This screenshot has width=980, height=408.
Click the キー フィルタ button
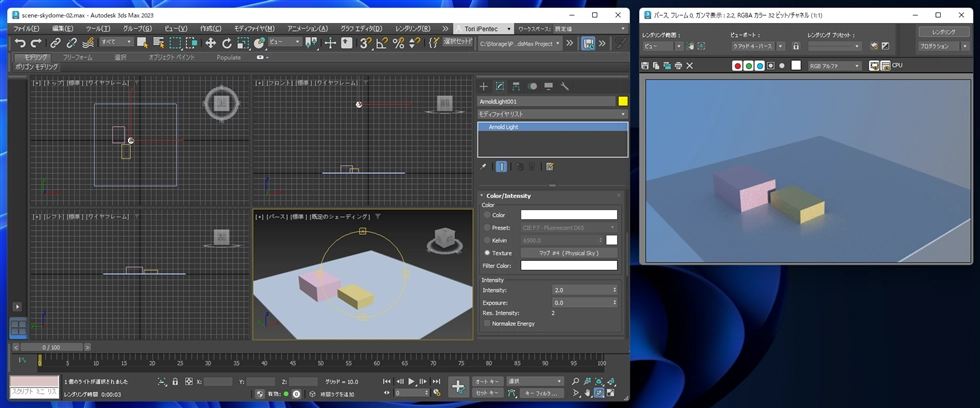(541, 393)
